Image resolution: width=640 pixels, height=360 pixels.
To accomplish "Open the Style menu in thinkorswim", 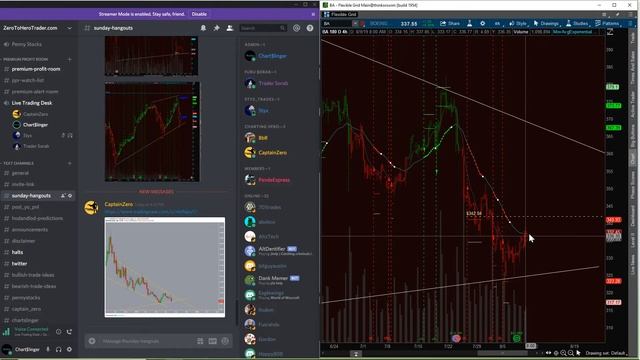I will click(x=518, y=23).
